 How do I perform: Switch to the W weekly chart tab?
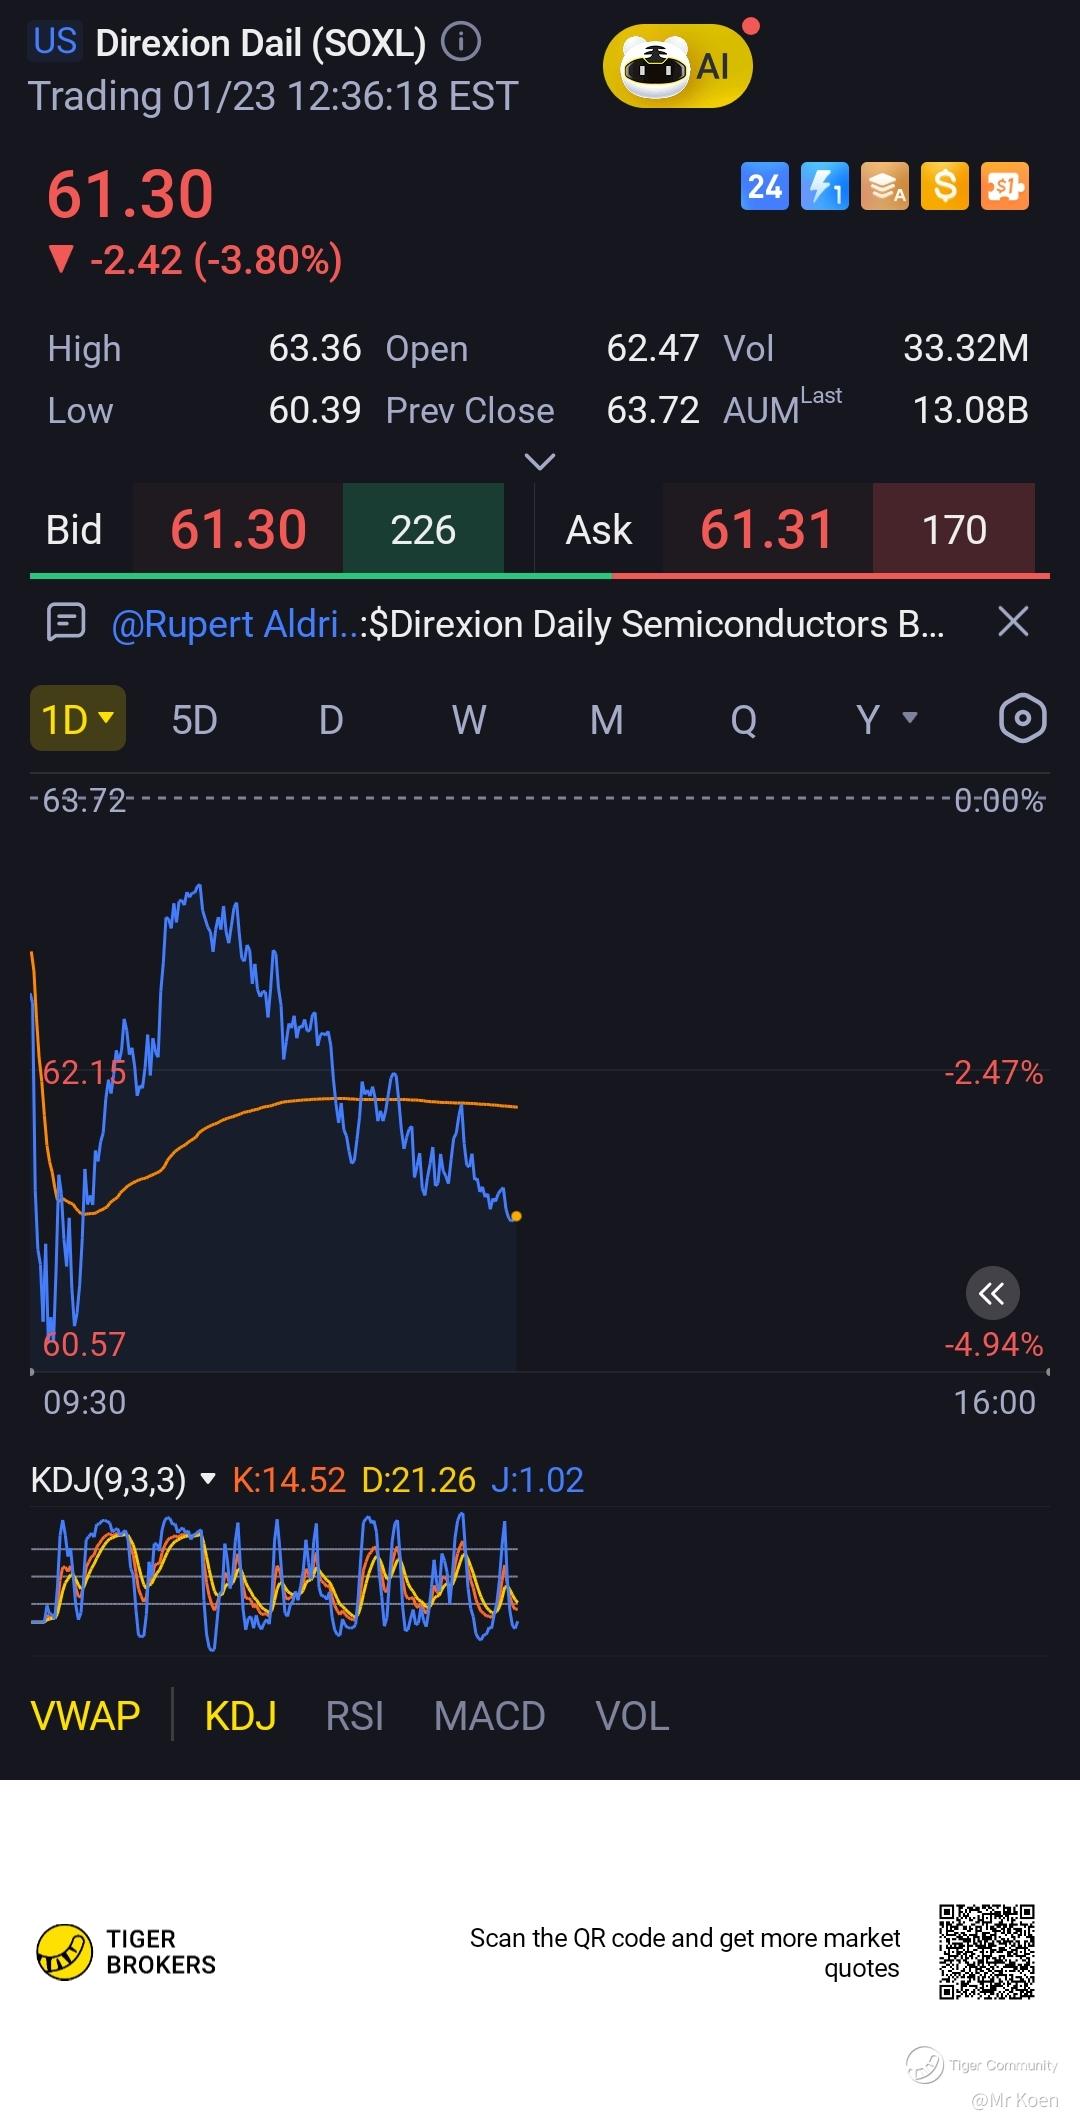click(469, 719)
